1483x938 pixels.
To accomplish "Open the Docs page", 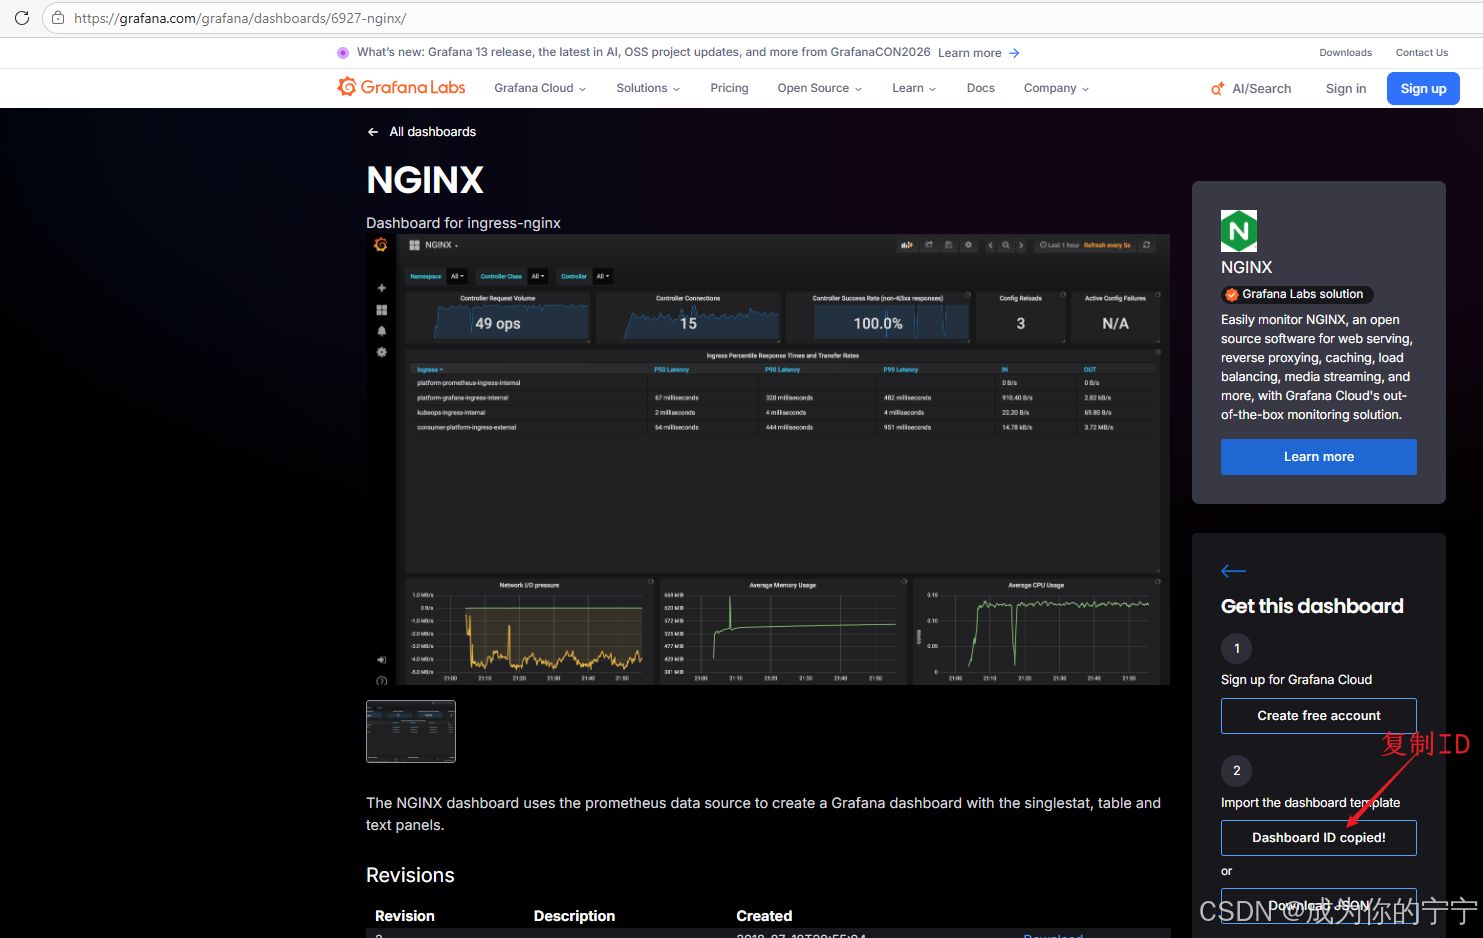I will [981, 88].
